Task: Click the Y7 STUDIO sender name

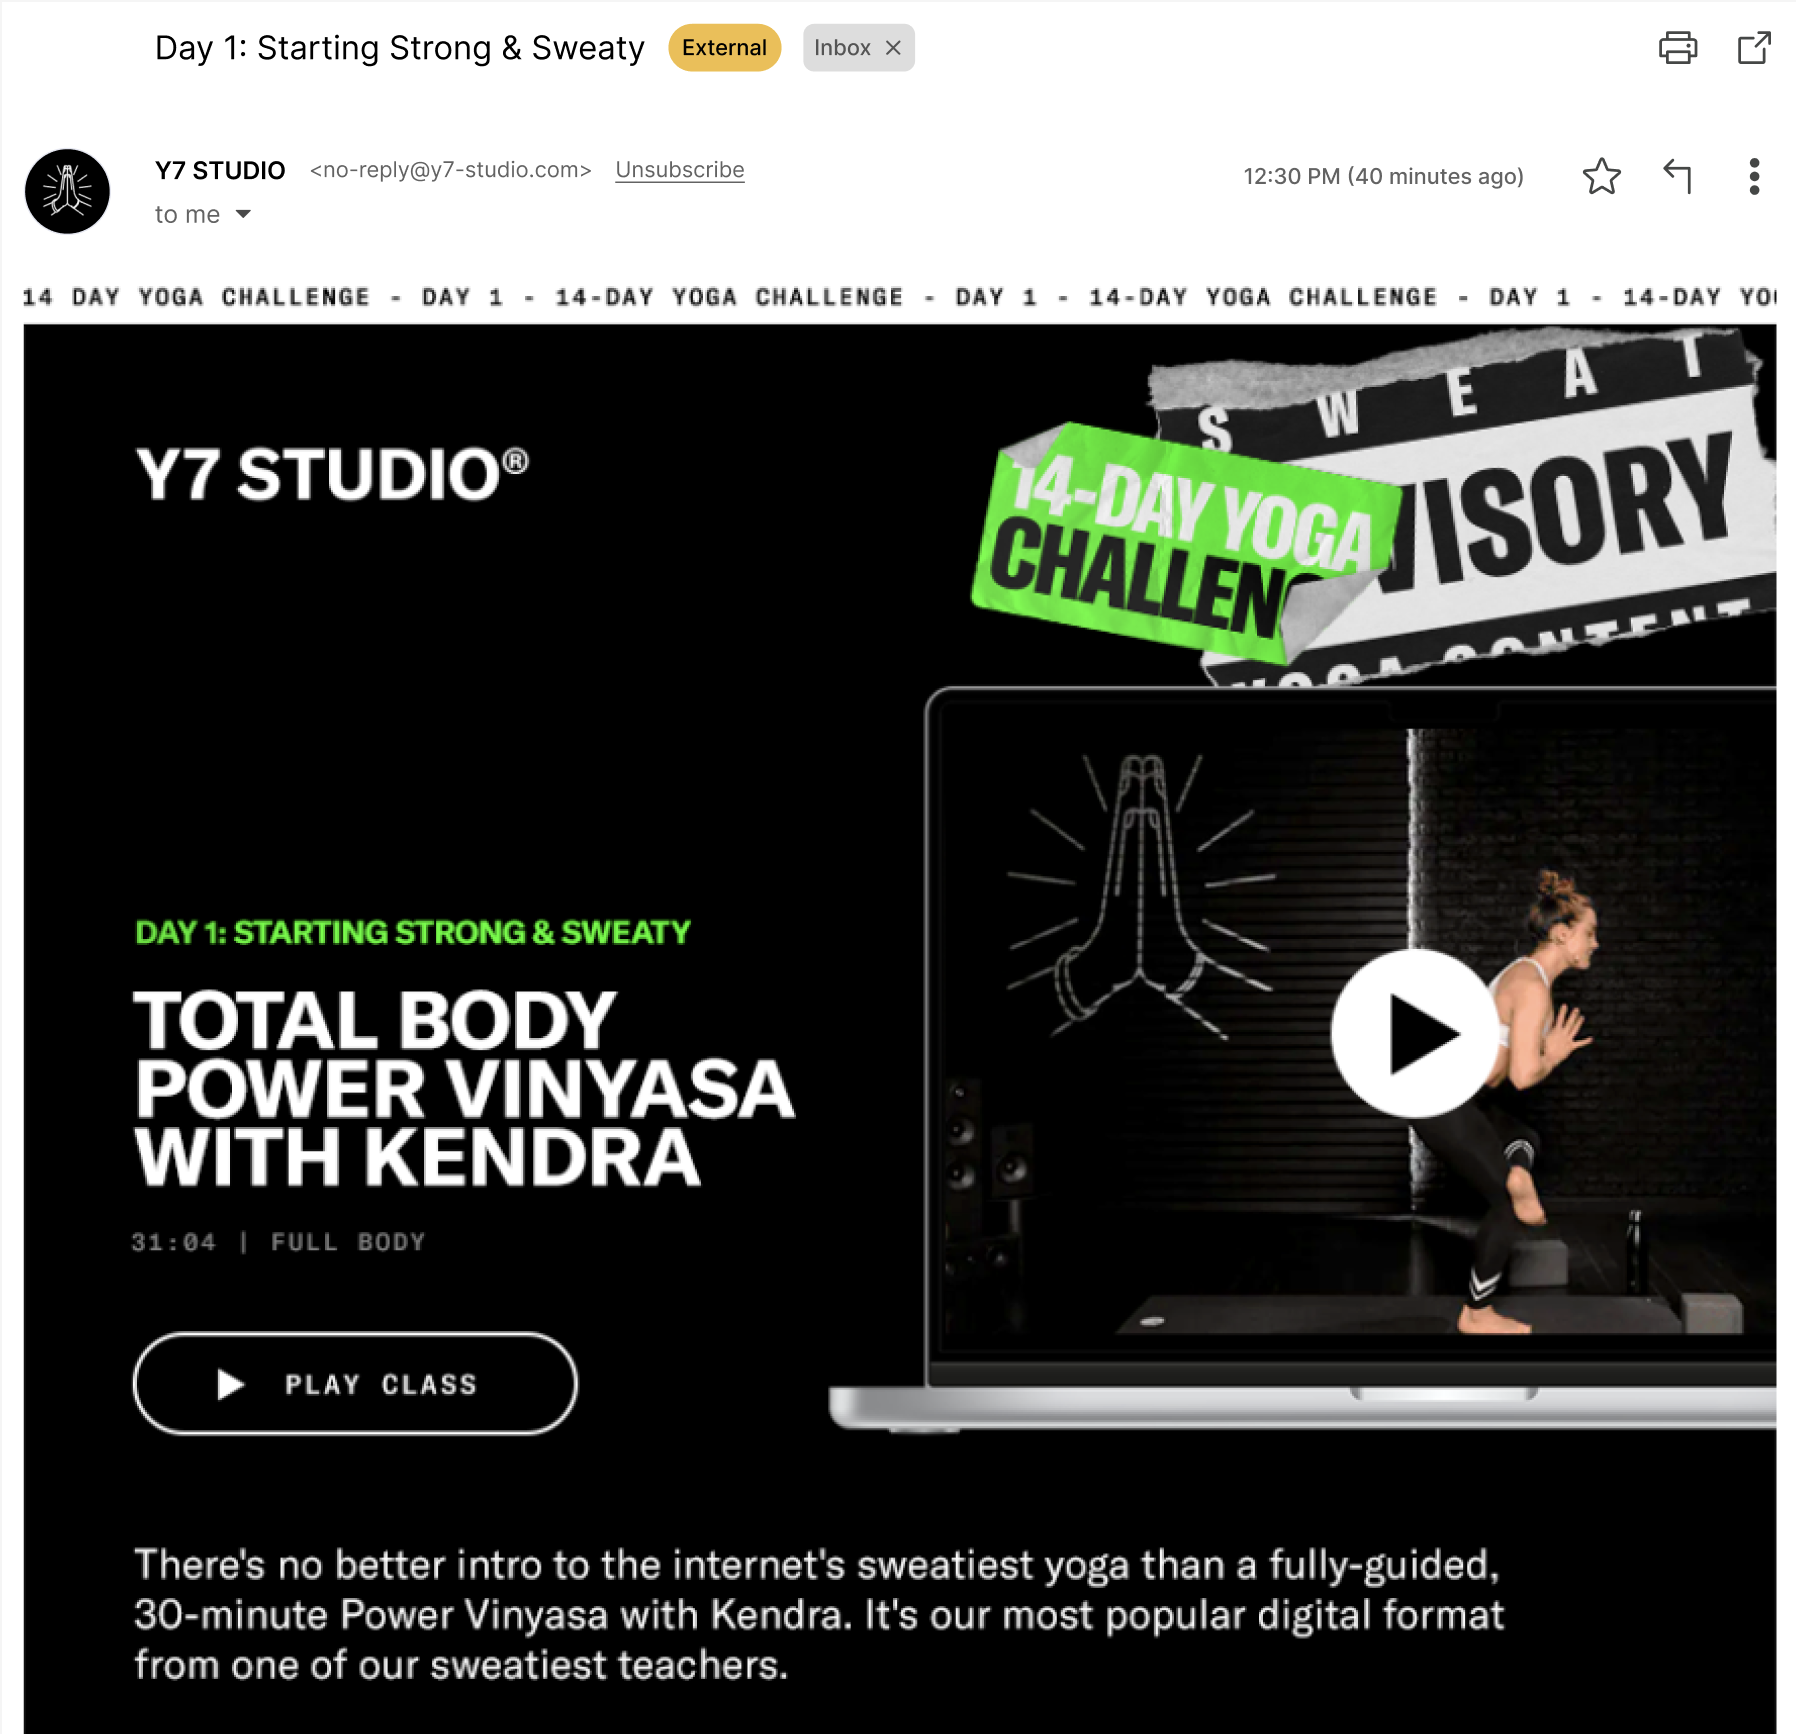Action: pyautogui.click(x=220, y=170)
